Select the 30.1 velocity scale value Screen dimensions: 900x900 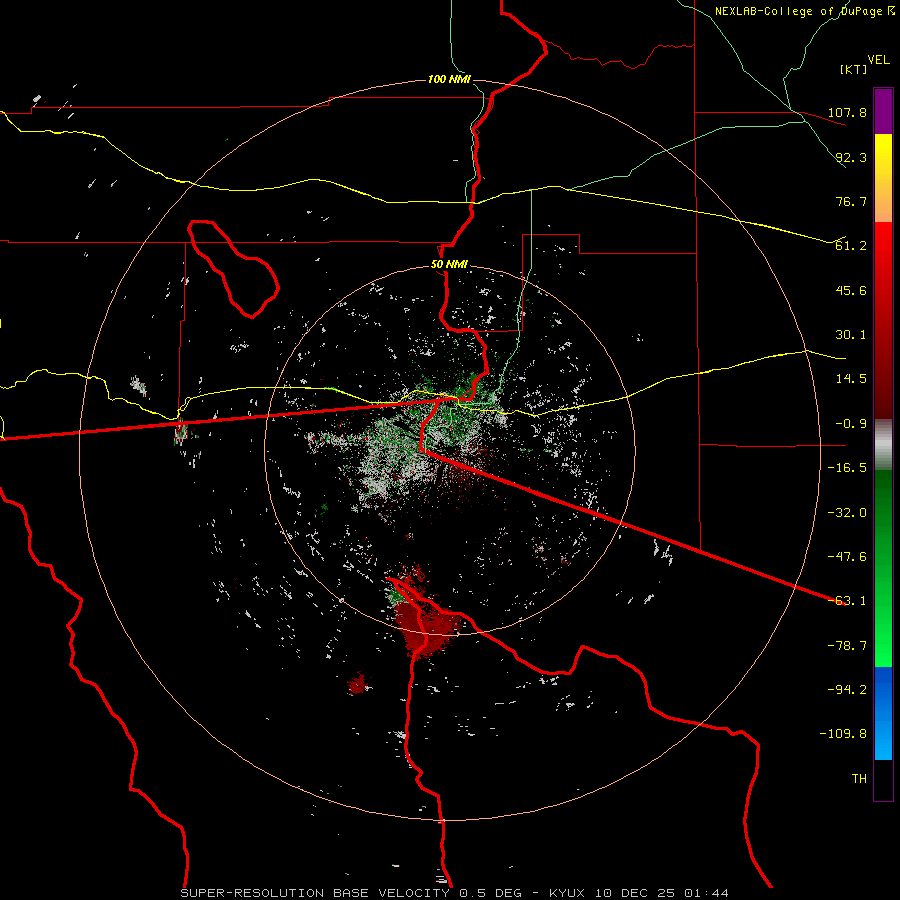pos(851,335)
